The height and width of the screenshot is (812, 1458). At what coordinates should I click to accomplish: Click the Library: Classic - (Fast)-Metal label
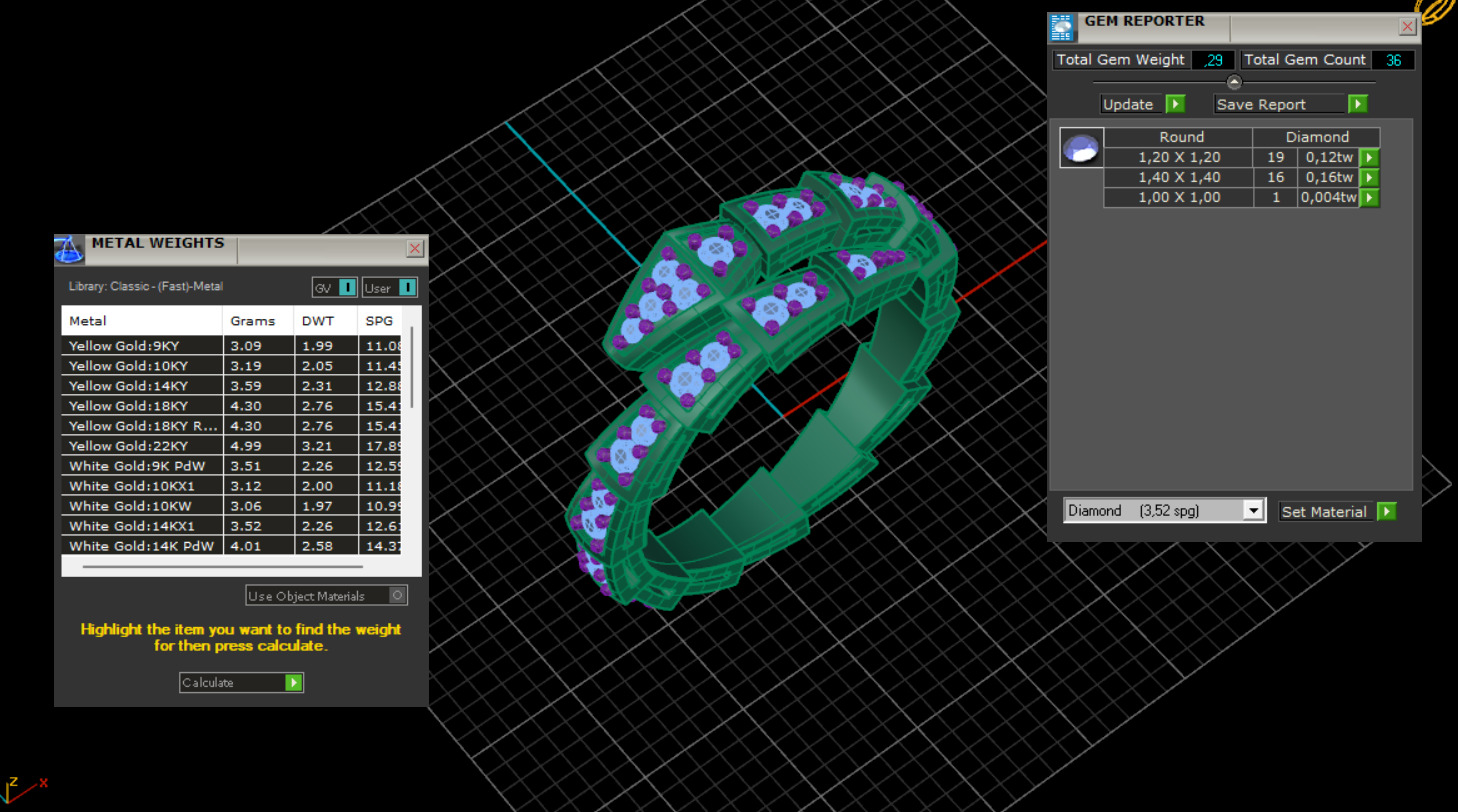click(146, 287)
